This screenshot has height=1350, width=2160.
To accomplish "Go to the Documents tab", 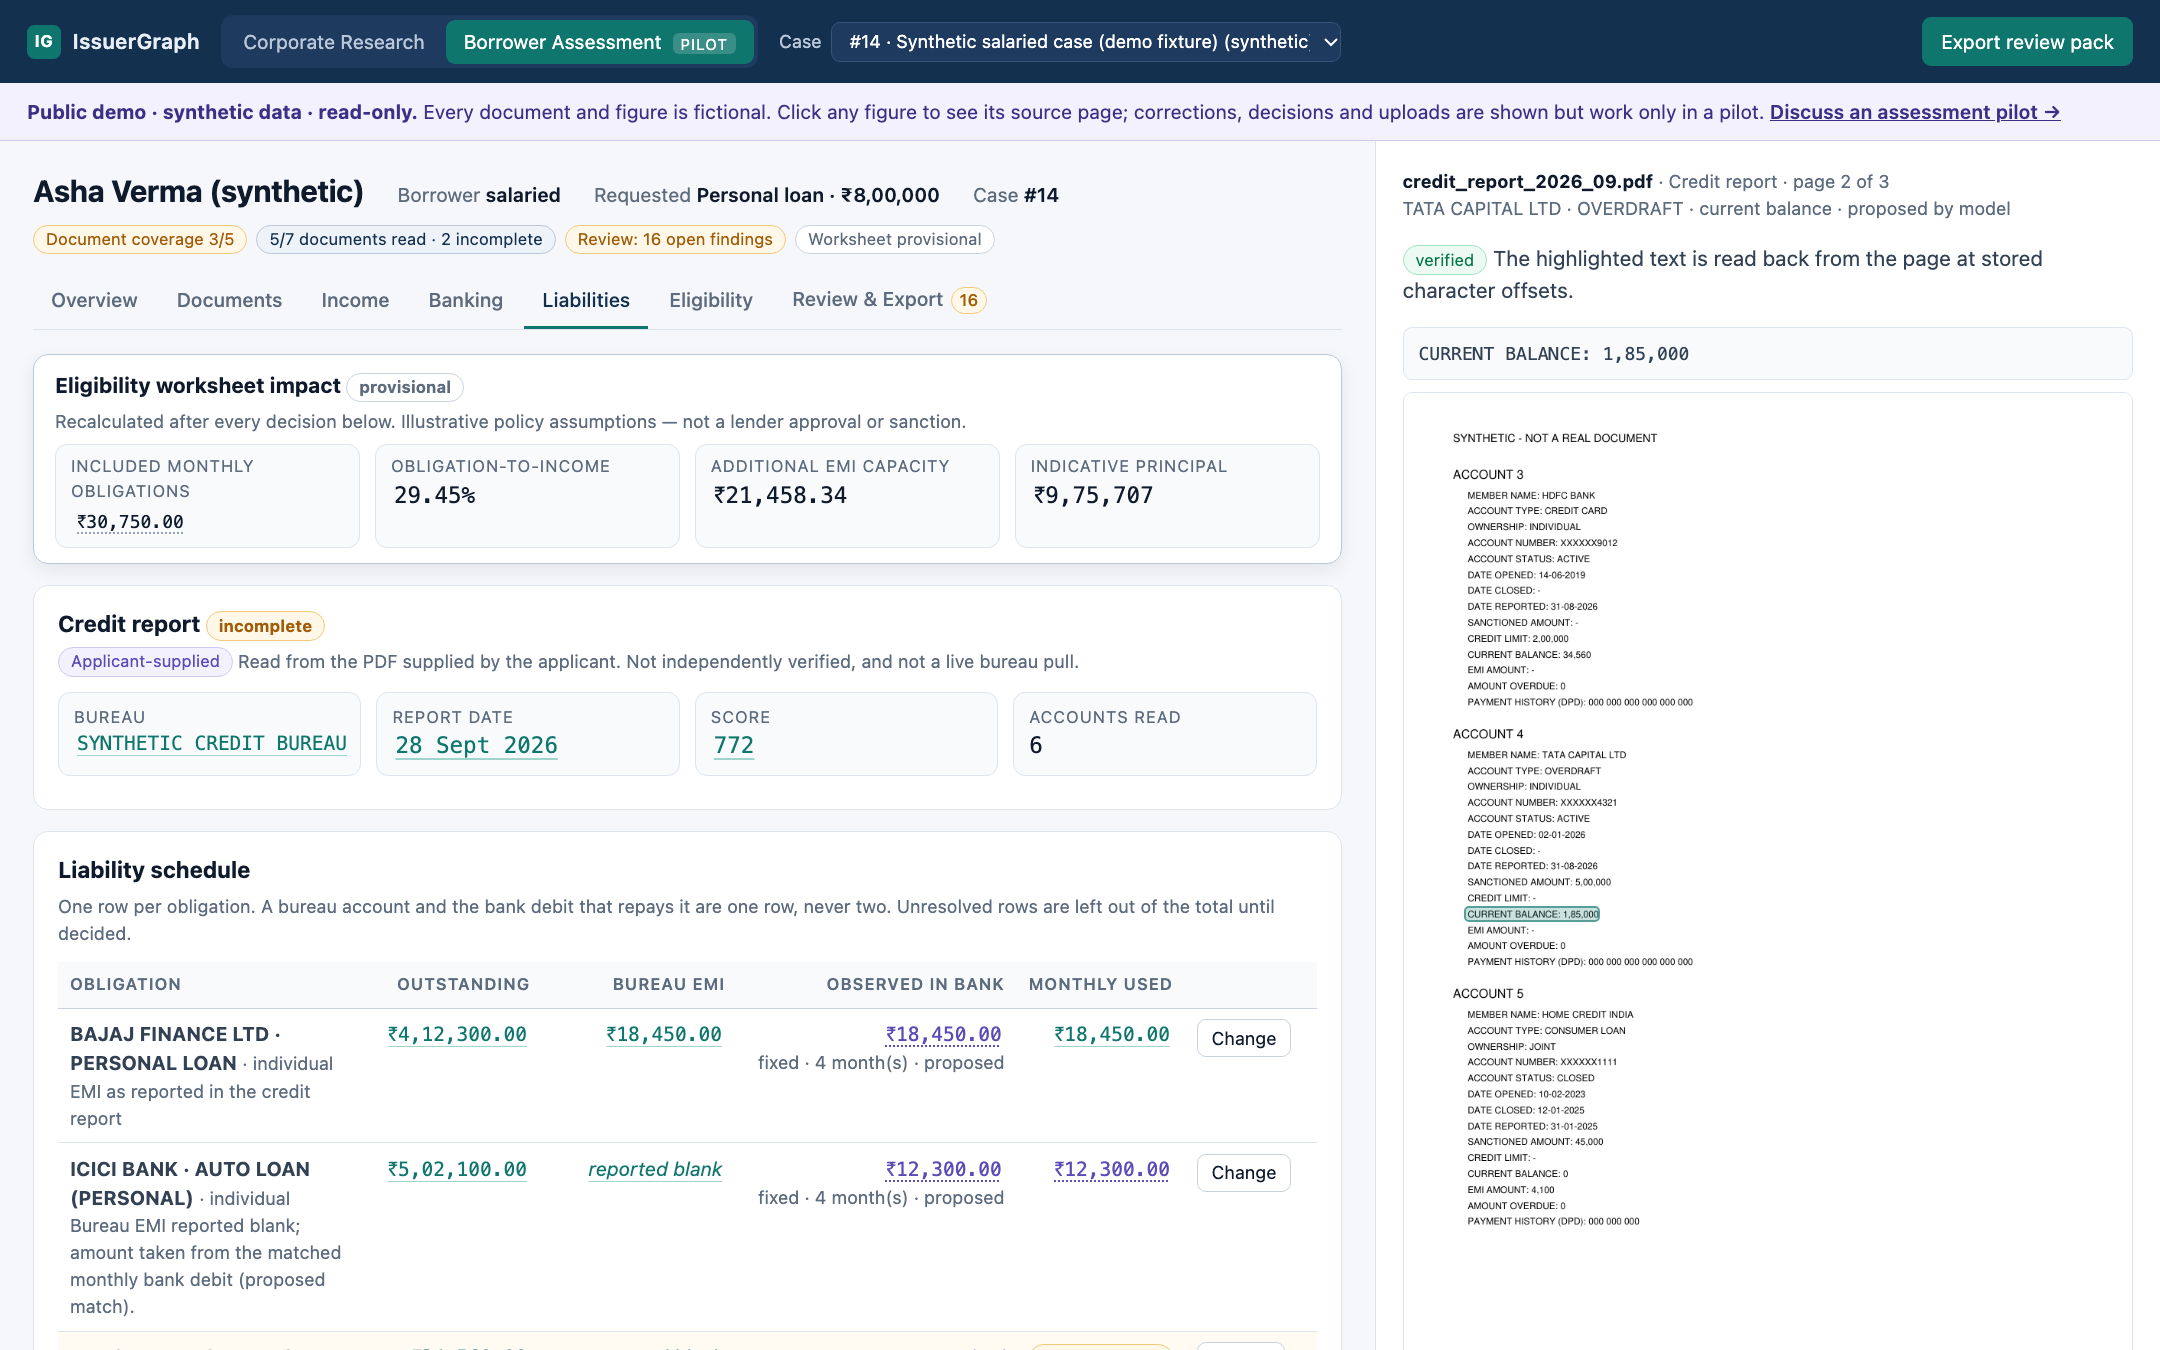I will pyautogui.click(x=229, y=300).
